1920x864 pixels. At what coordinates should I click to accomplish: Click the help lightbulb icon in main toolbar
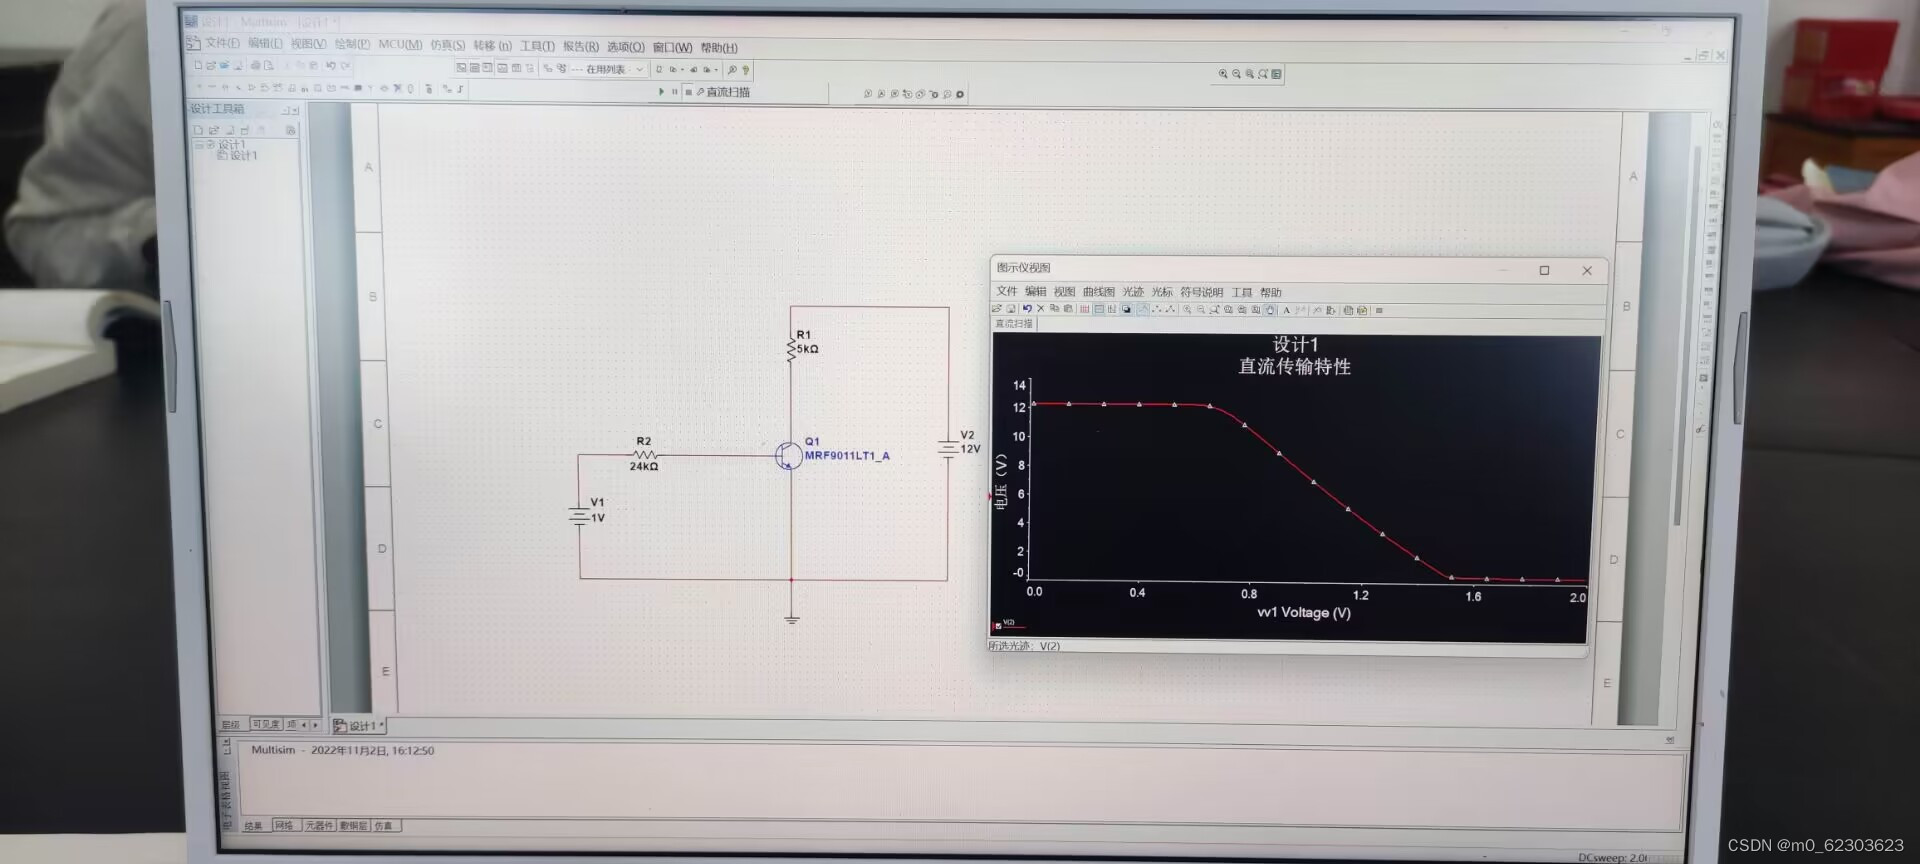746,69
